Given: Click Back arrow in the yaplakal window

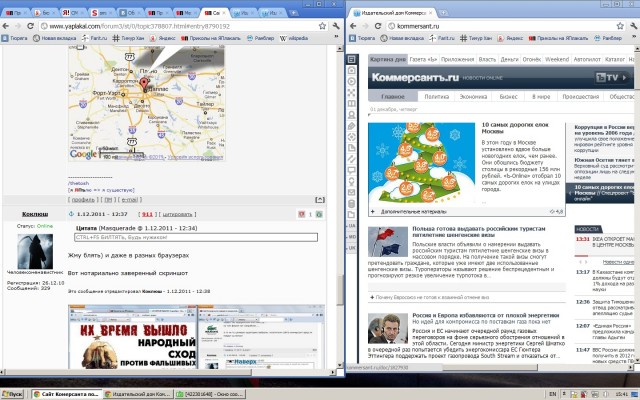Looking at the screenshot, I should point(6,26).
